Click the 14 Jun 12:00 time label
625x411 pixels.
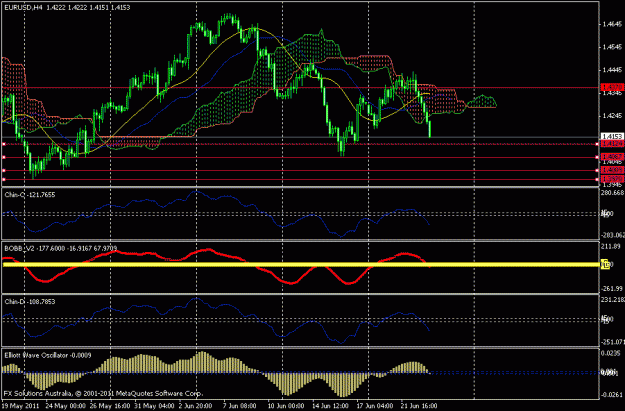(x=330, y=406)
